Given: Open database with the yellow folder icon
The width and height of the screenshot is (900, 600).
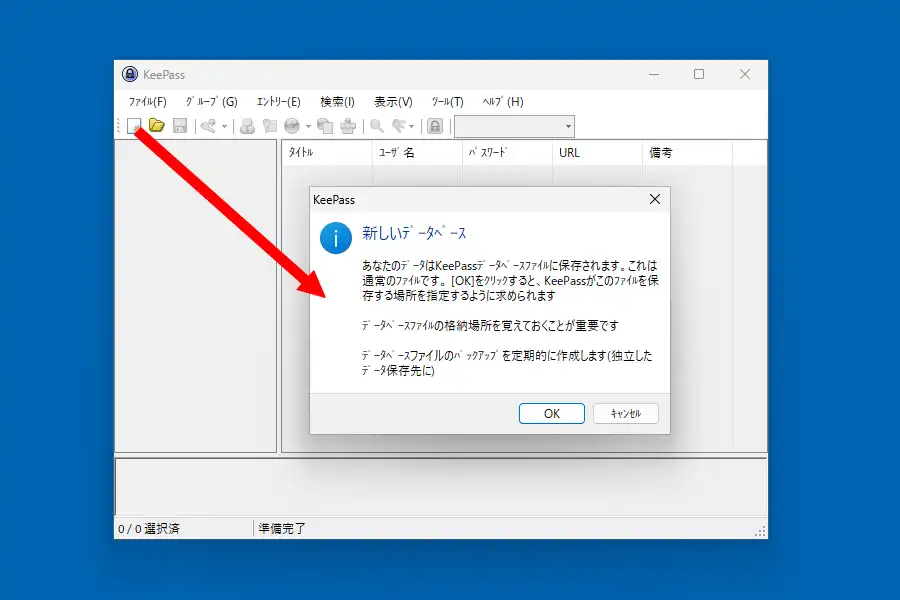Looking at the screenshot, I should click(x=157, y=125).
